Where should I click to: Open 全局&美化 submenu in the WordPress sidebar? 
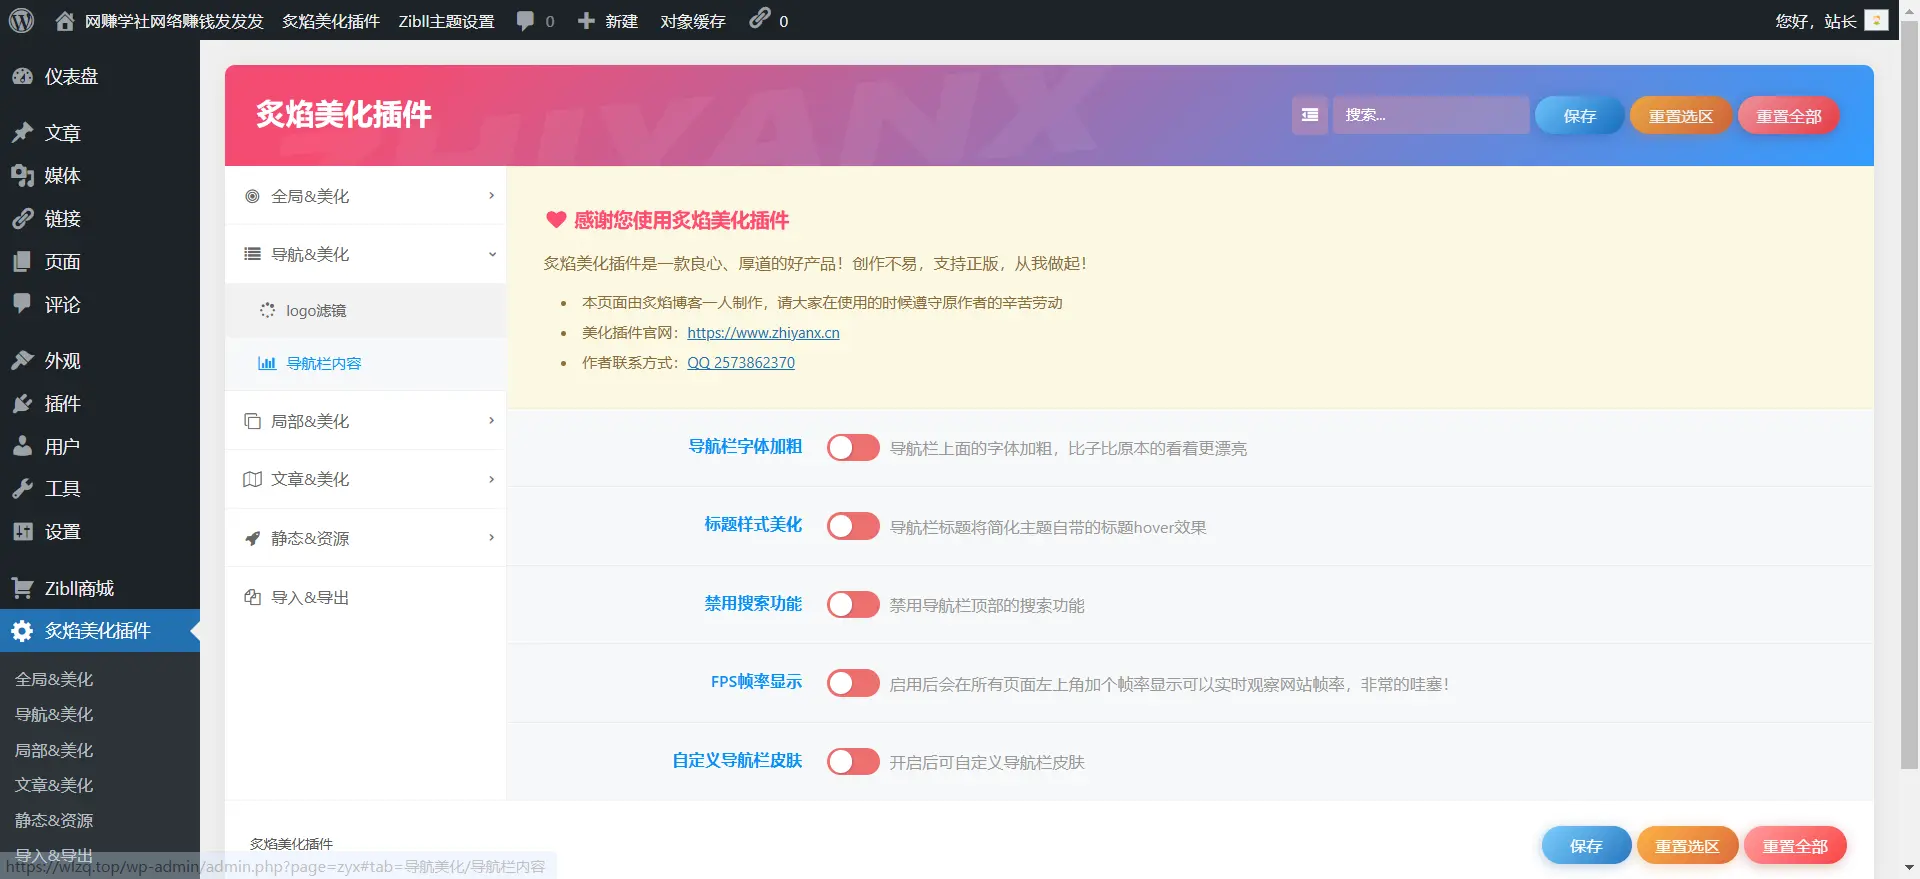[54, 679]
